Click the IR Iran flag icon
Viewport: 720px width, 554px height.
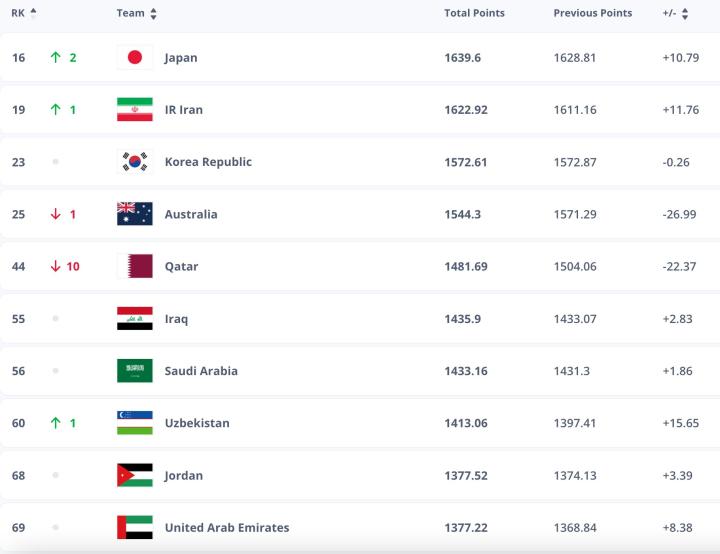click(x=134, y=110)
